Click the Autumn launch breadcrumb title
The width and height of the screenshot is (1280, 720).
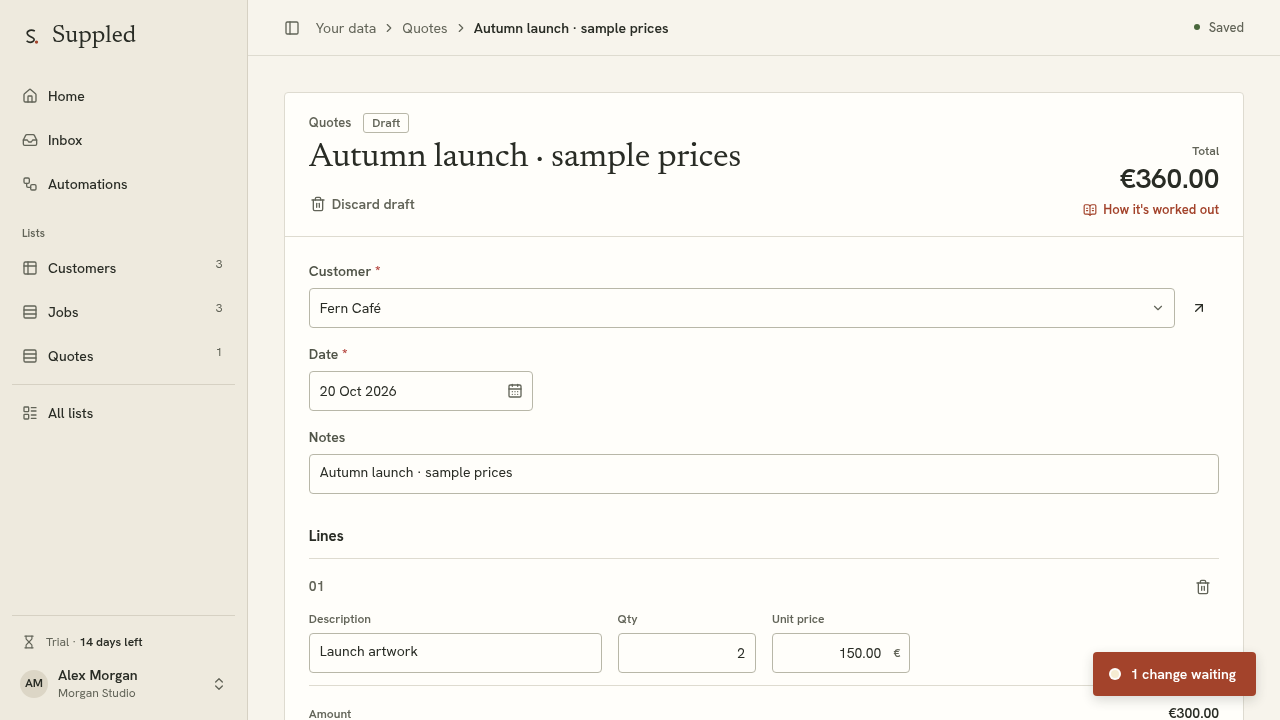[x=571, y=28]
